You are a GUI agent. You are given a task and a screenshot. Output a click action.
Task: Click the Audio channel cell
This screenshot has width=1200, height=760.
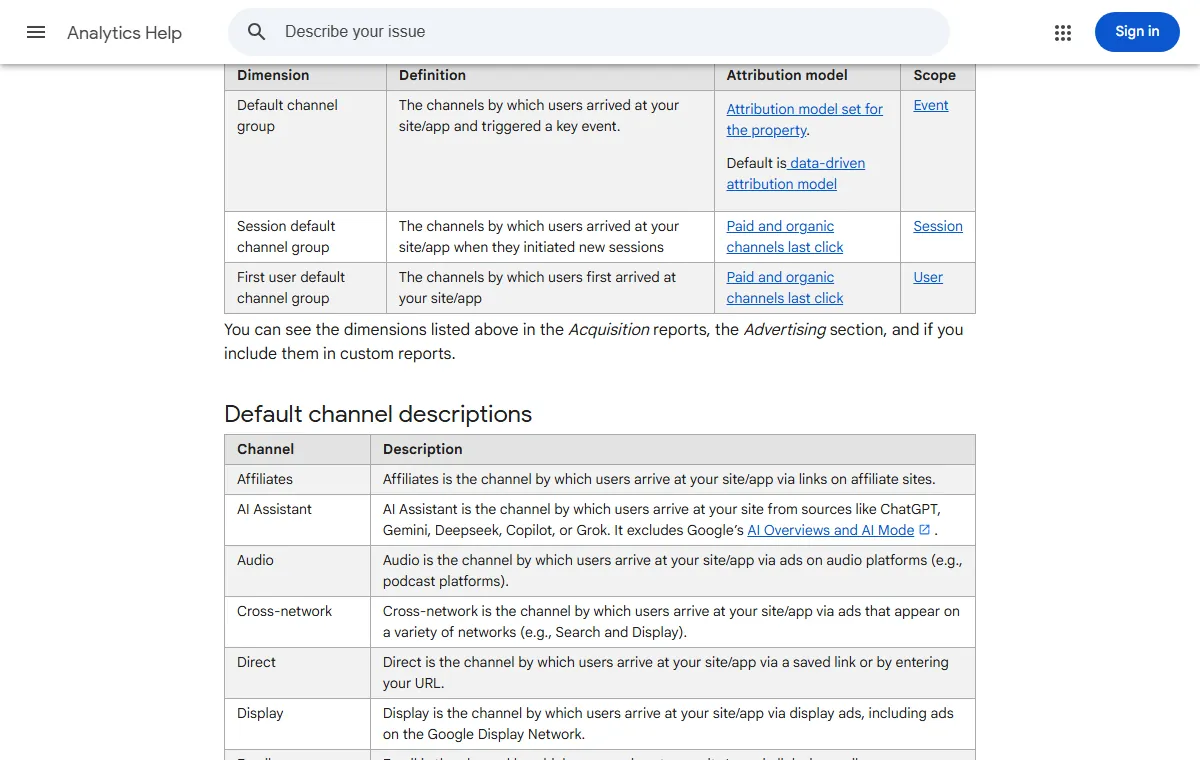(297, 571)
